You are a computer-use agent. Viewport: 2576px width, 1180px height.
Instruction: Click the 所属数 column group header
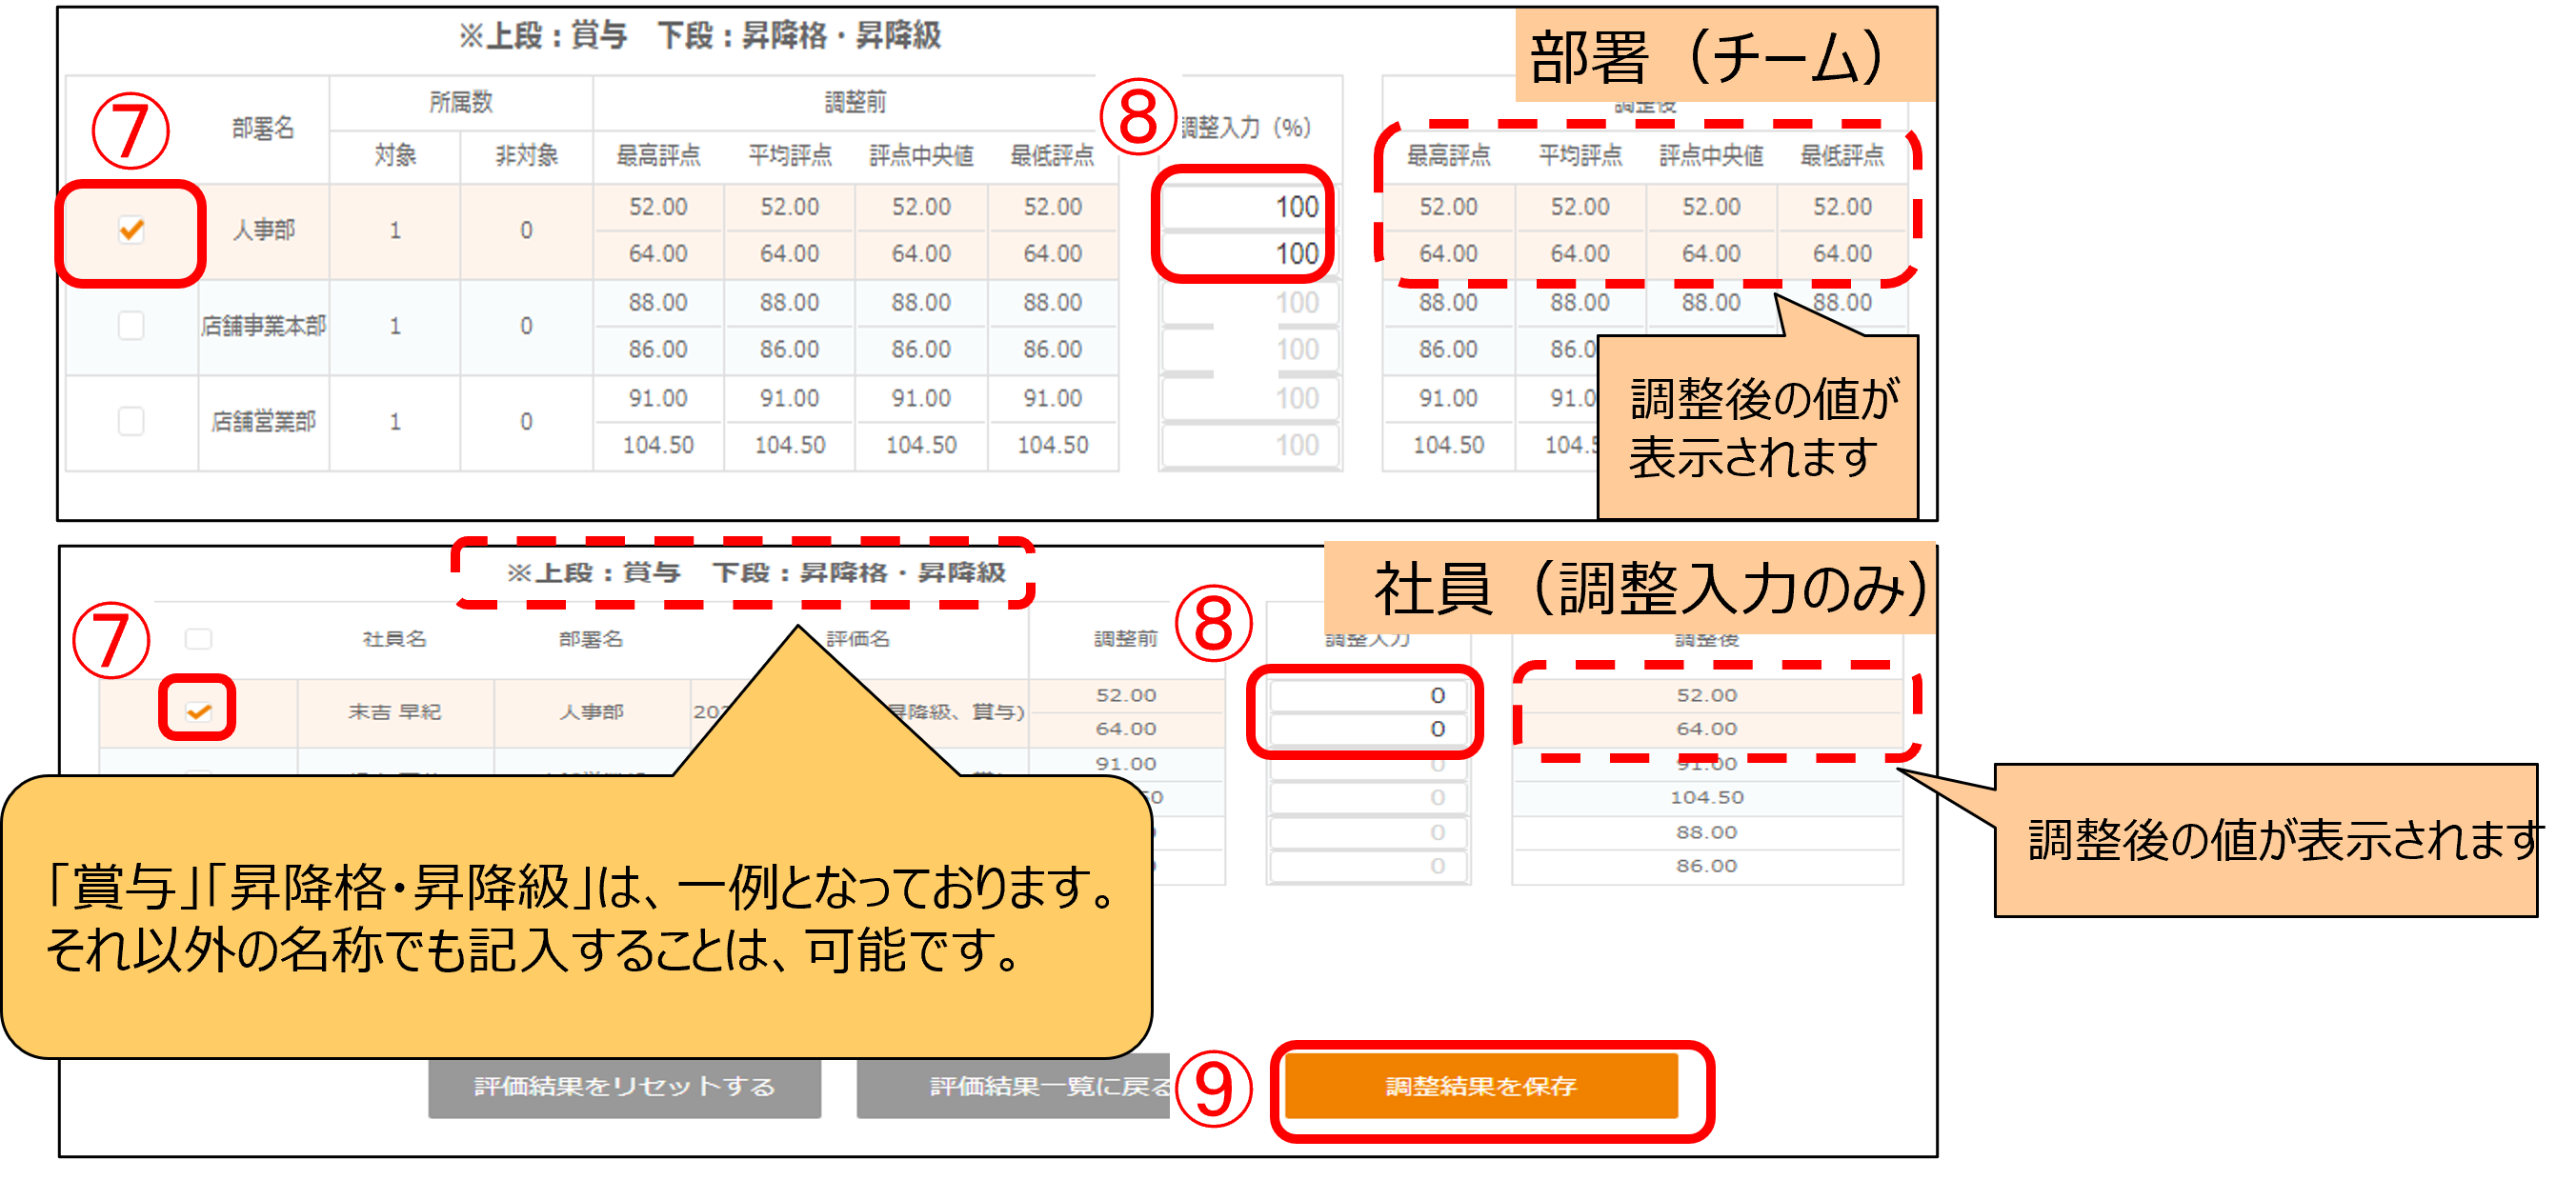click(x=461, y=102)
